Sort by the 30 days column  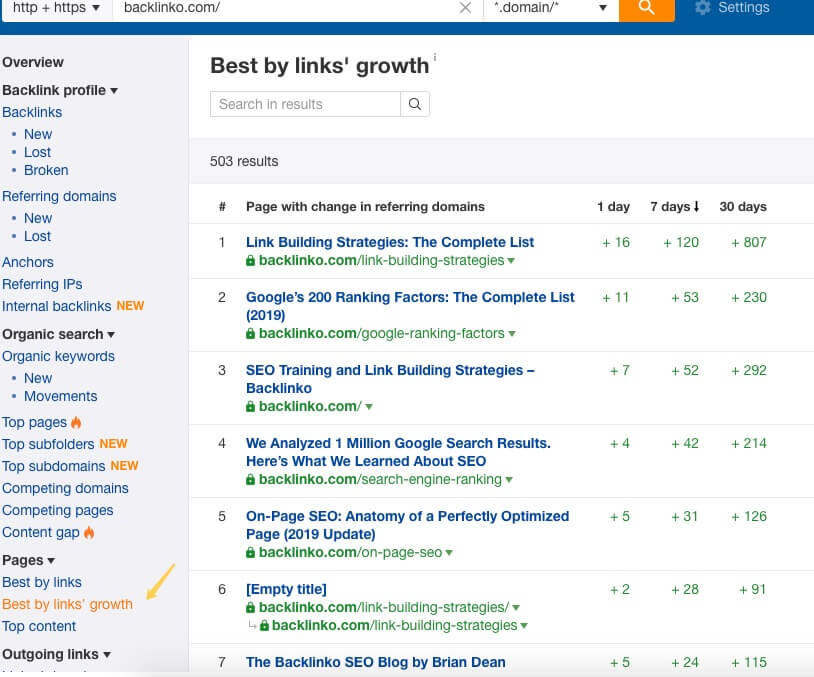[743, 207]
